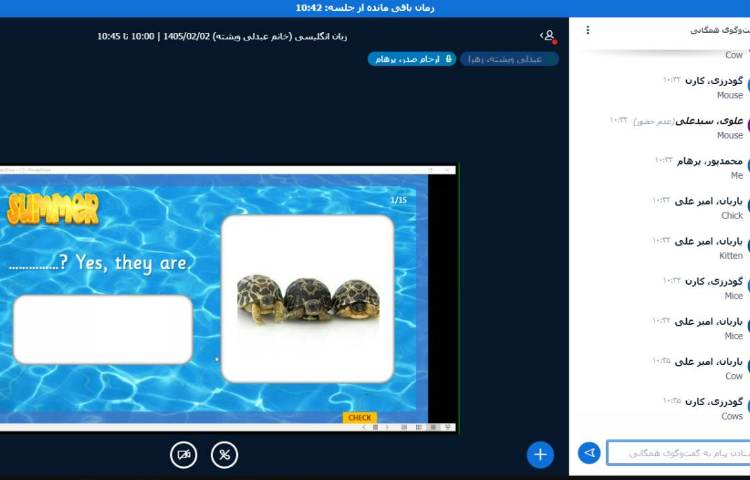Send the chat message with the paper plane button
This screenshot has width=750, height=480.
(589, 453)
